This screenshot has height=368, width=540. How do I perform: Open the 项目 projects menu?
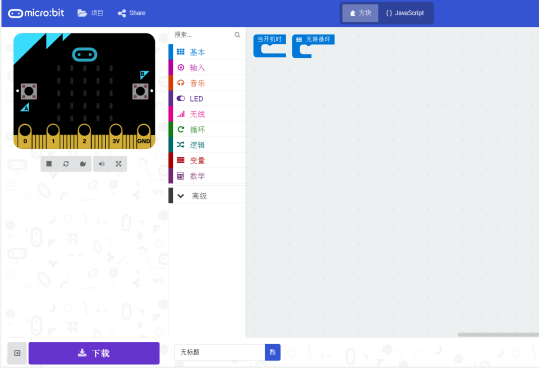point(90,13)
